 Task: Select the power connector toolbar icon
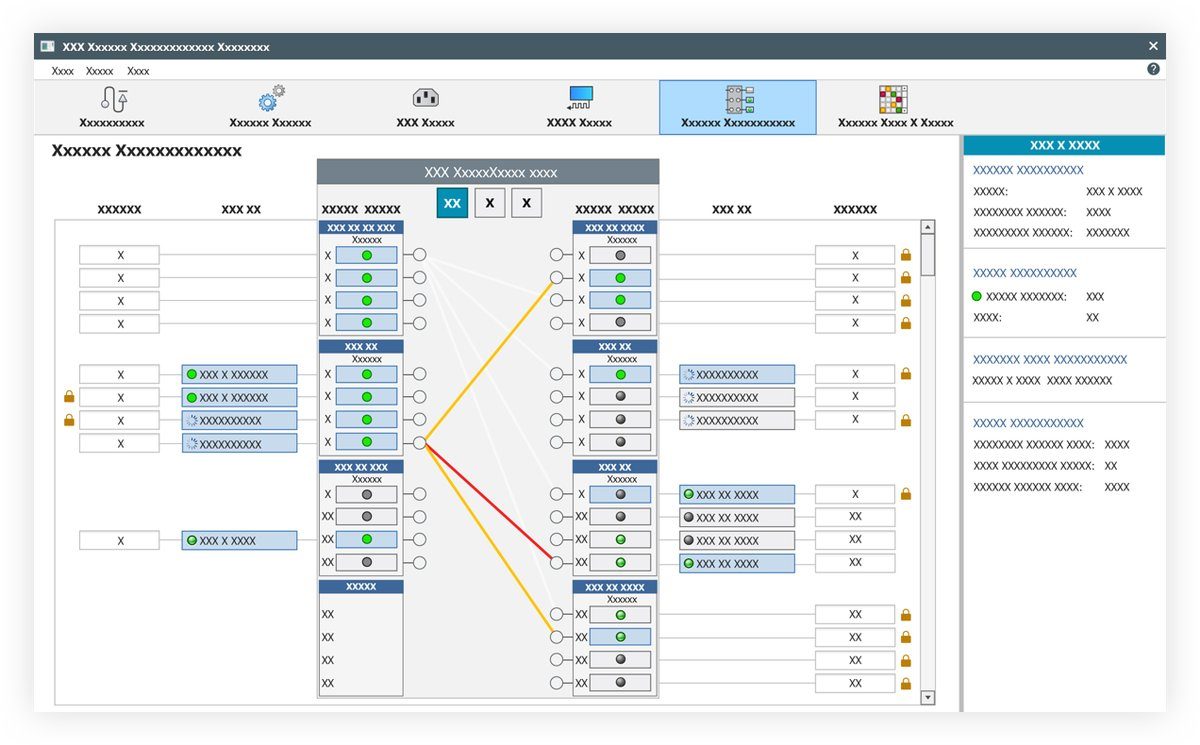pos(424,98)
